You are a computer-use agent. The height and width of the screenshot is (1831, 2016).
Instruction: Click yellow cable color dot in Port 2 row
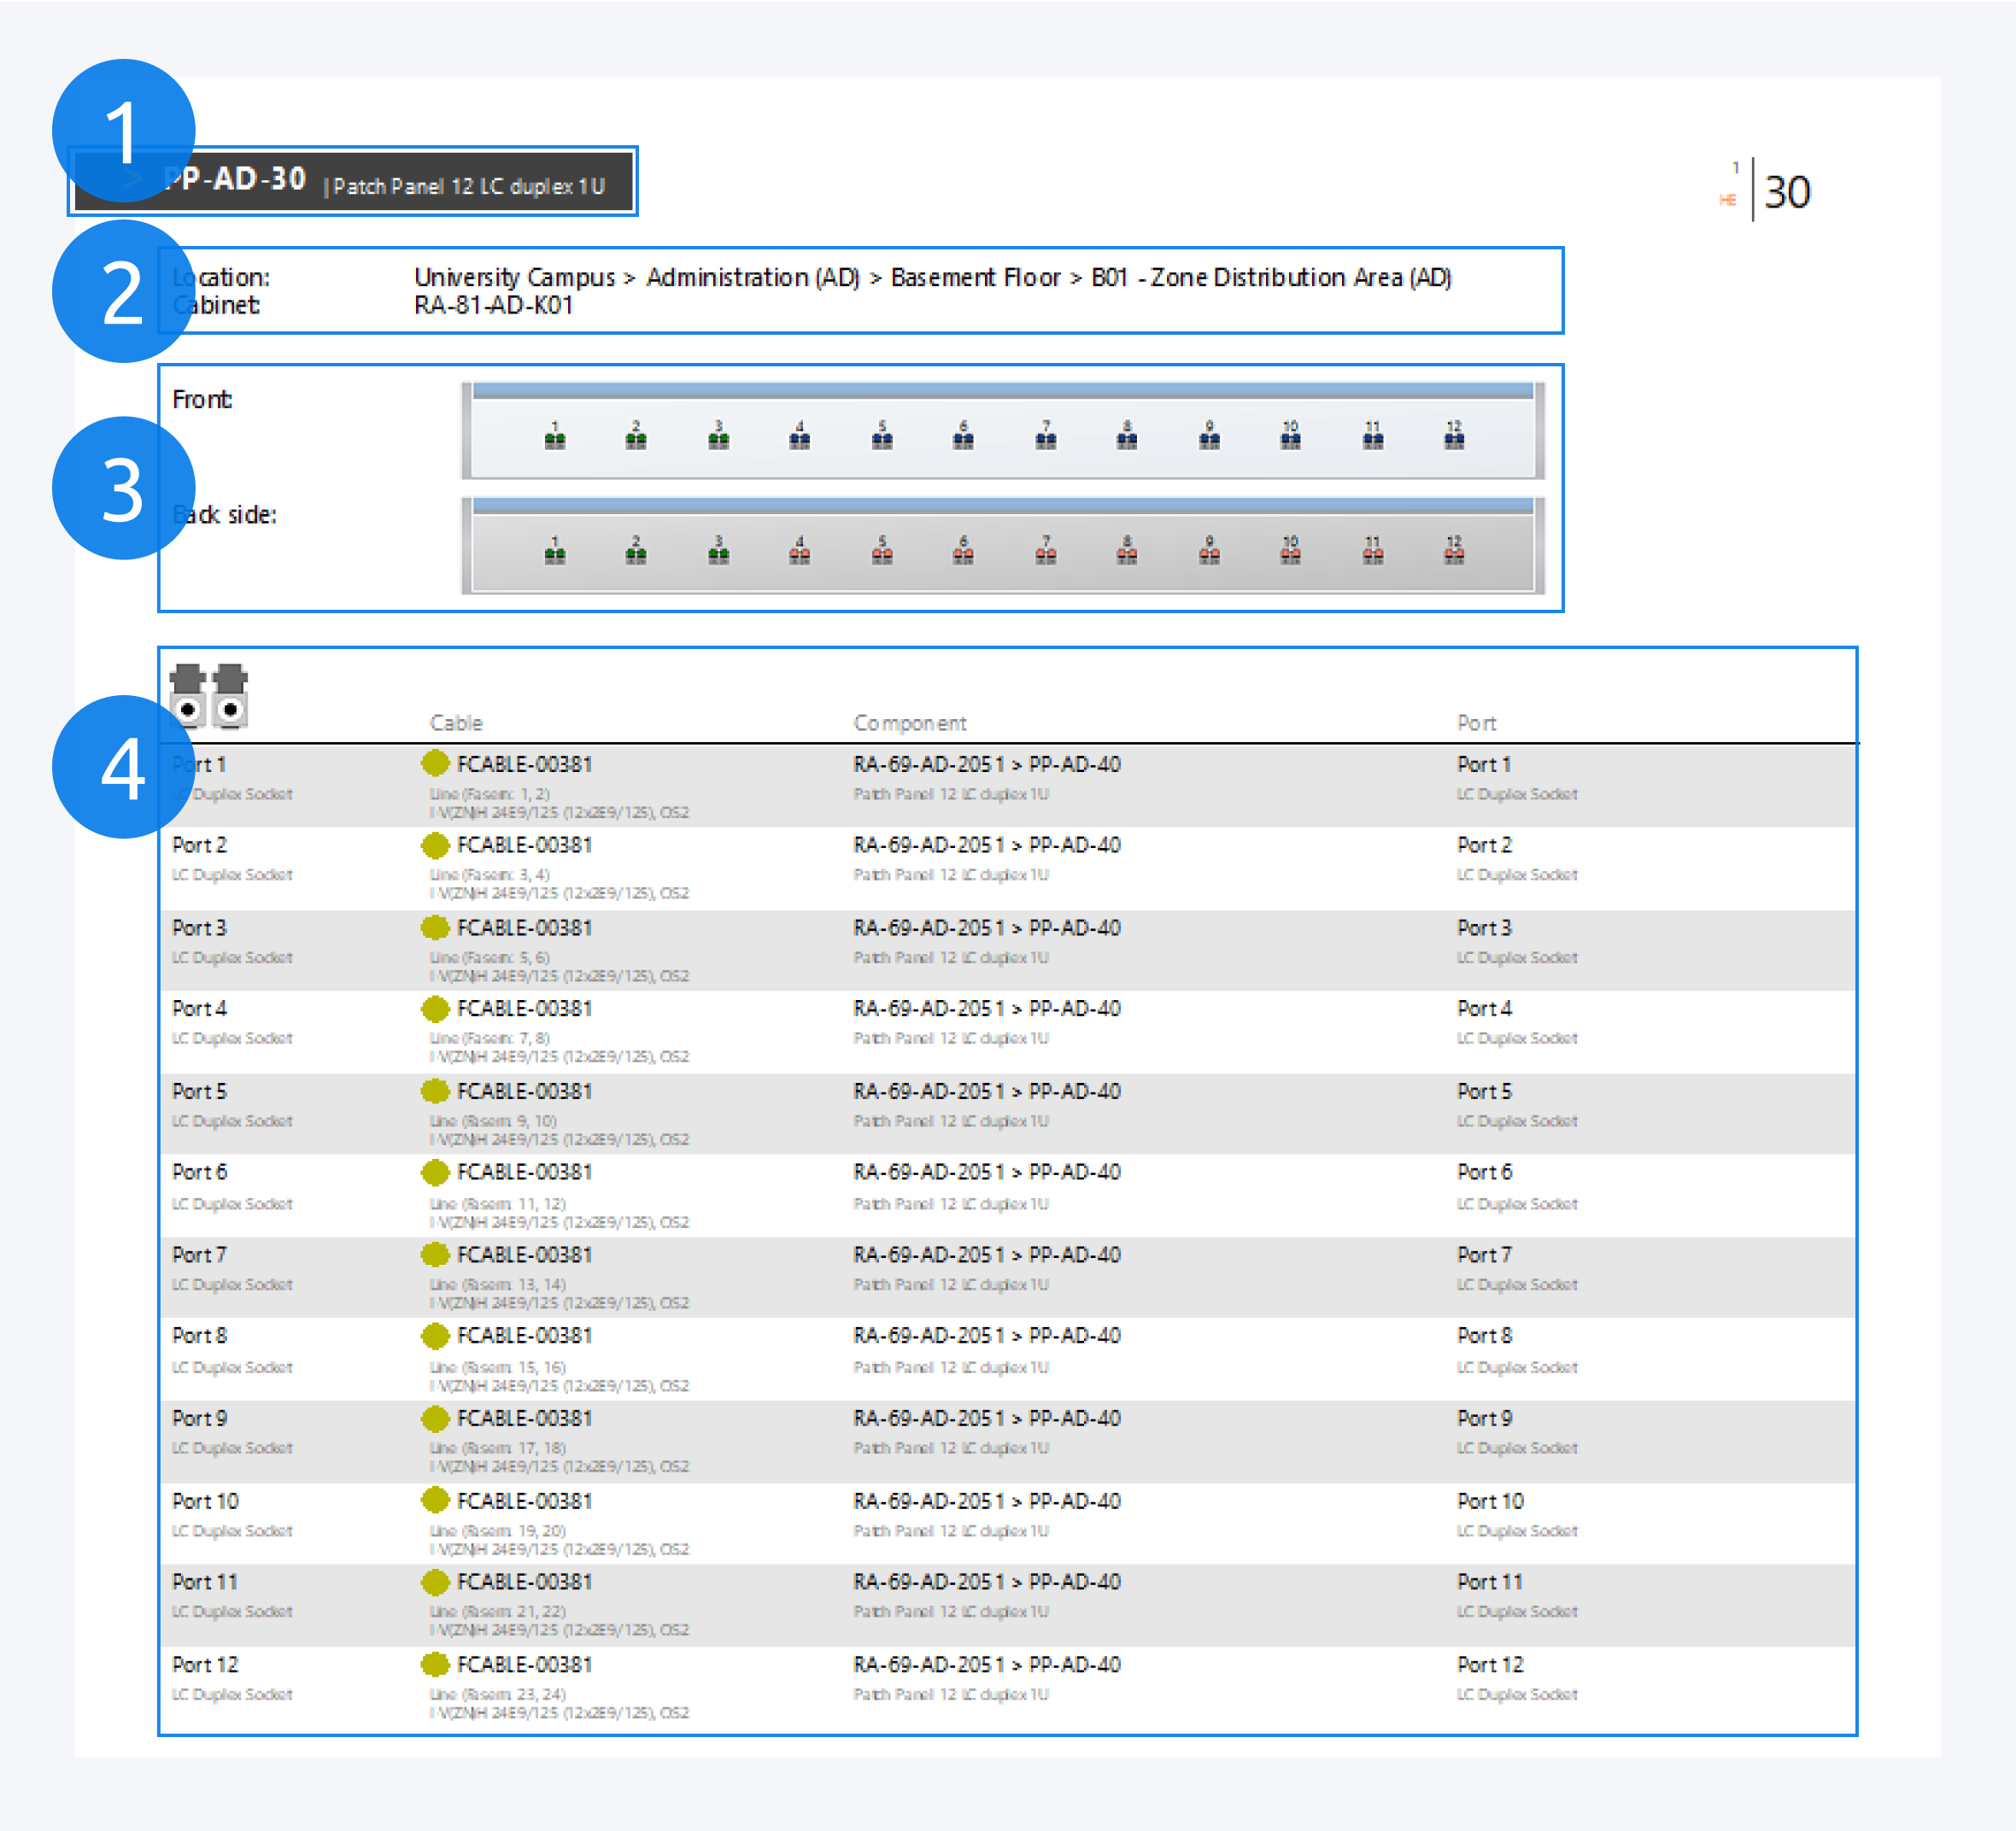point(435,846)
